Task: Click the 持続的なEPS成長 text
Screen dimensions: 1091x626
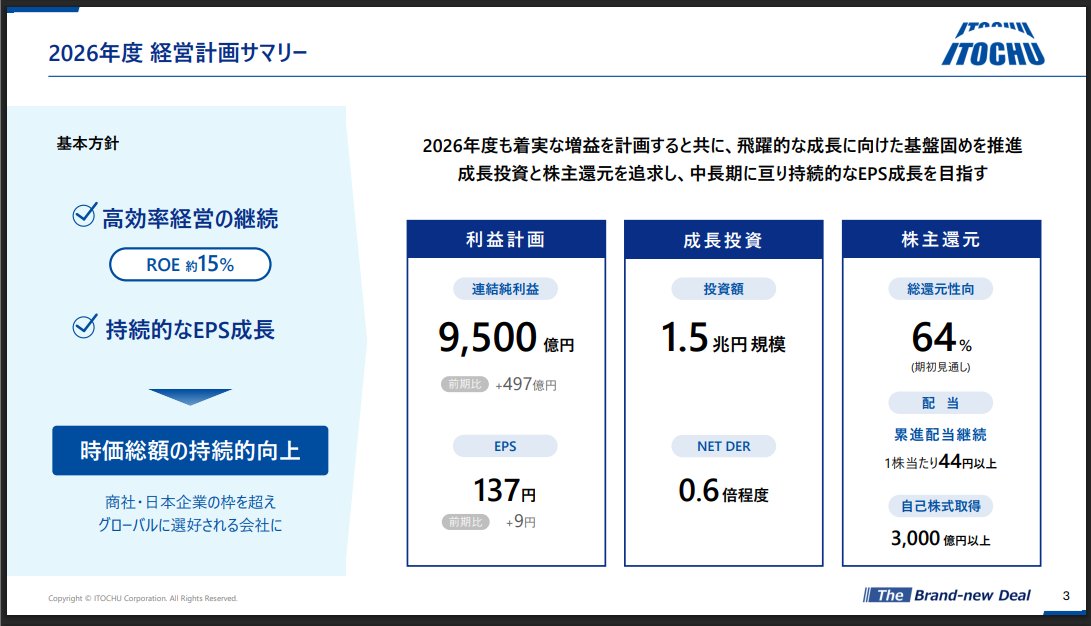Action: (190, 330)
